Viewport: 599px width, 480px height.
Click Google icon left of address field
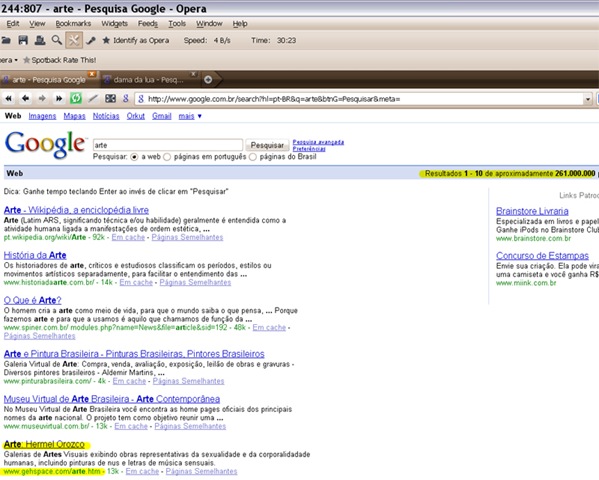point(126,99)
